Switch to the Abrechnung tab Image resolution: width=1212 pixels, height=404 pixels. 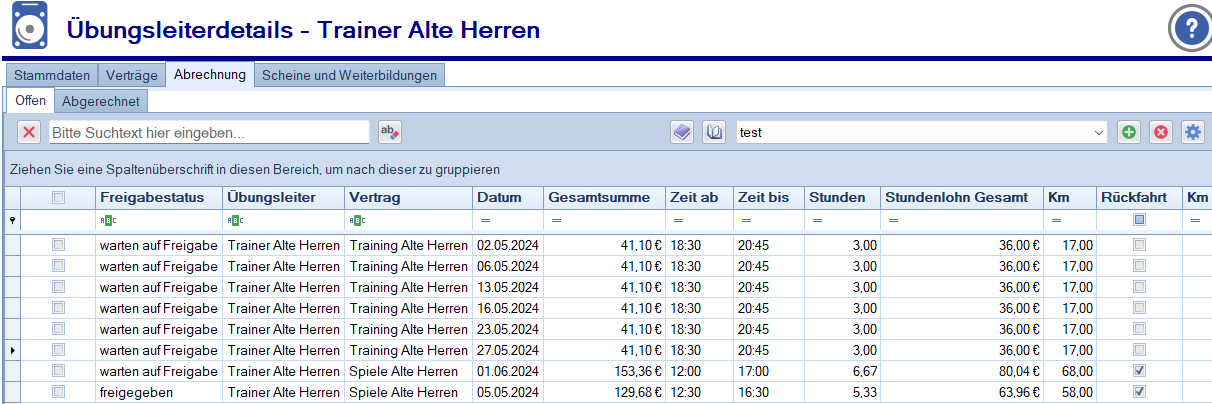pyautogui.click(x=210, y=75)
